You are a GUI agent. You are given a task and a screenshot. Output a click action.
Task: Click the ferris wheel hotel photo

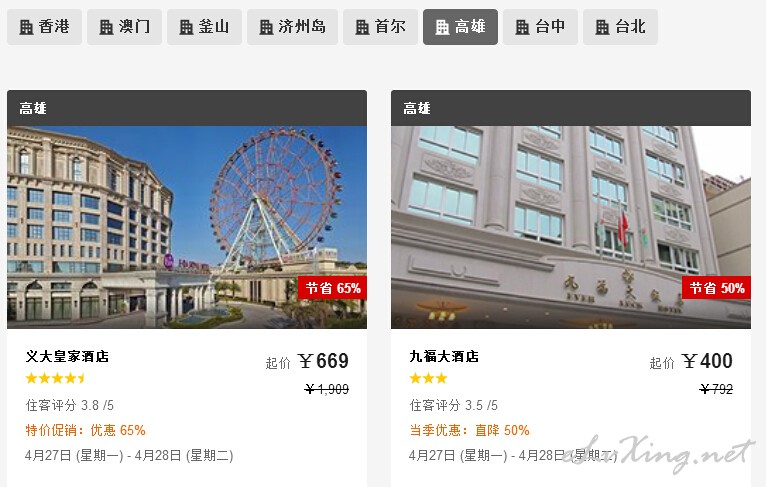tap(187, 227)
